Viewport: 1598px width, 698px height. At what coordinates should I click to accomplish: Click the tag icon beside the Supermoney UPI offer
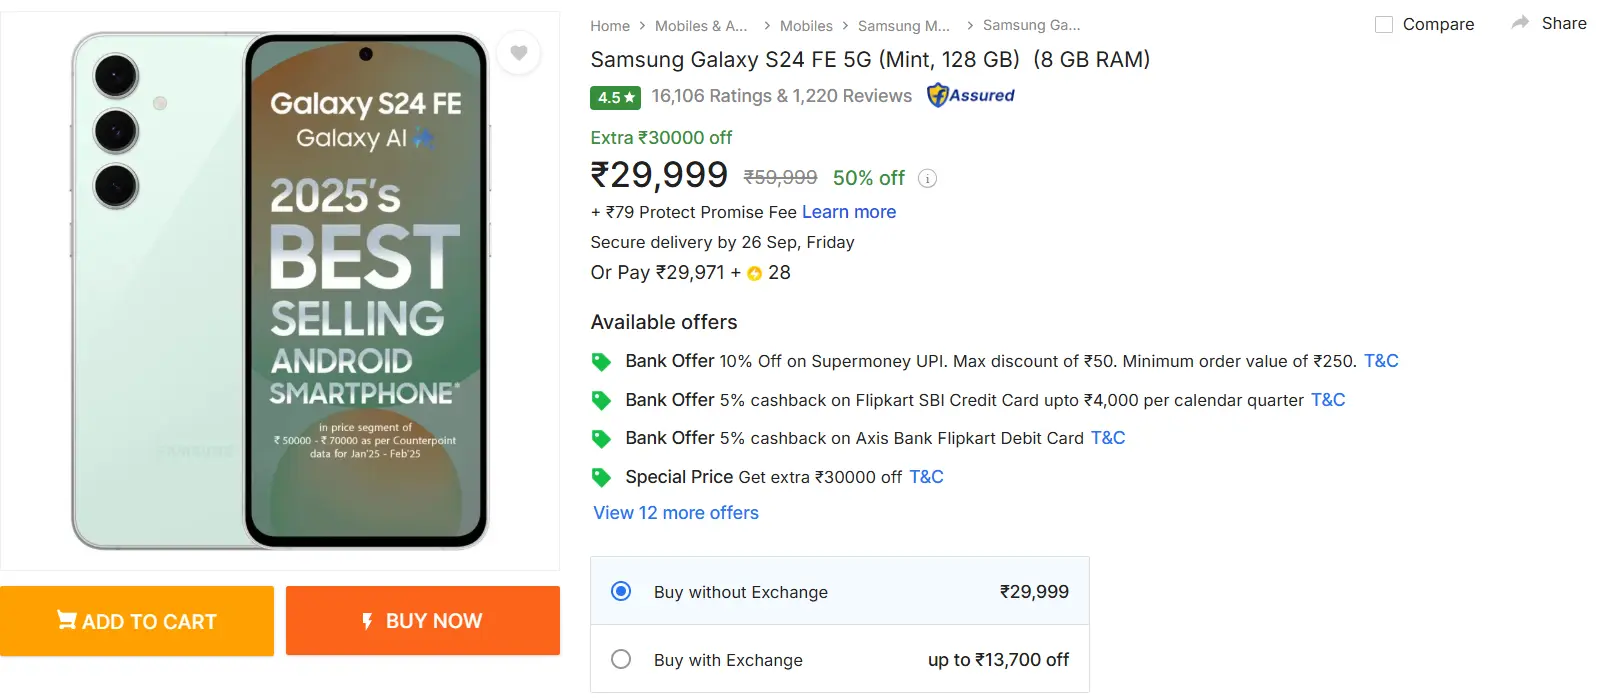point(601,361)
